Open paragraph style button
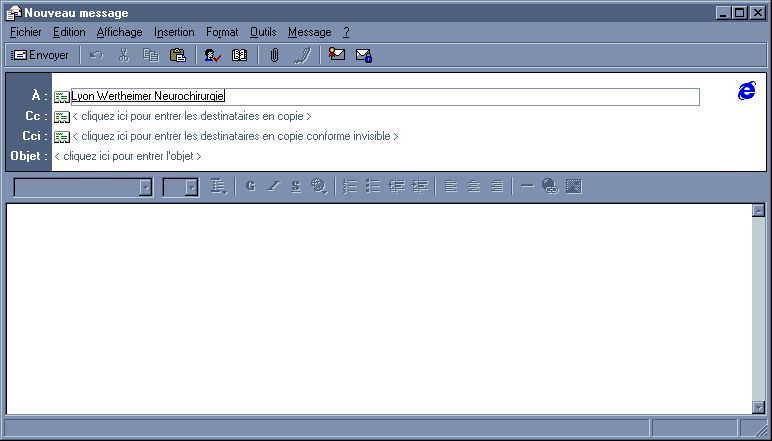The height and width of the screenshot is (441, 772). point(219,187)
